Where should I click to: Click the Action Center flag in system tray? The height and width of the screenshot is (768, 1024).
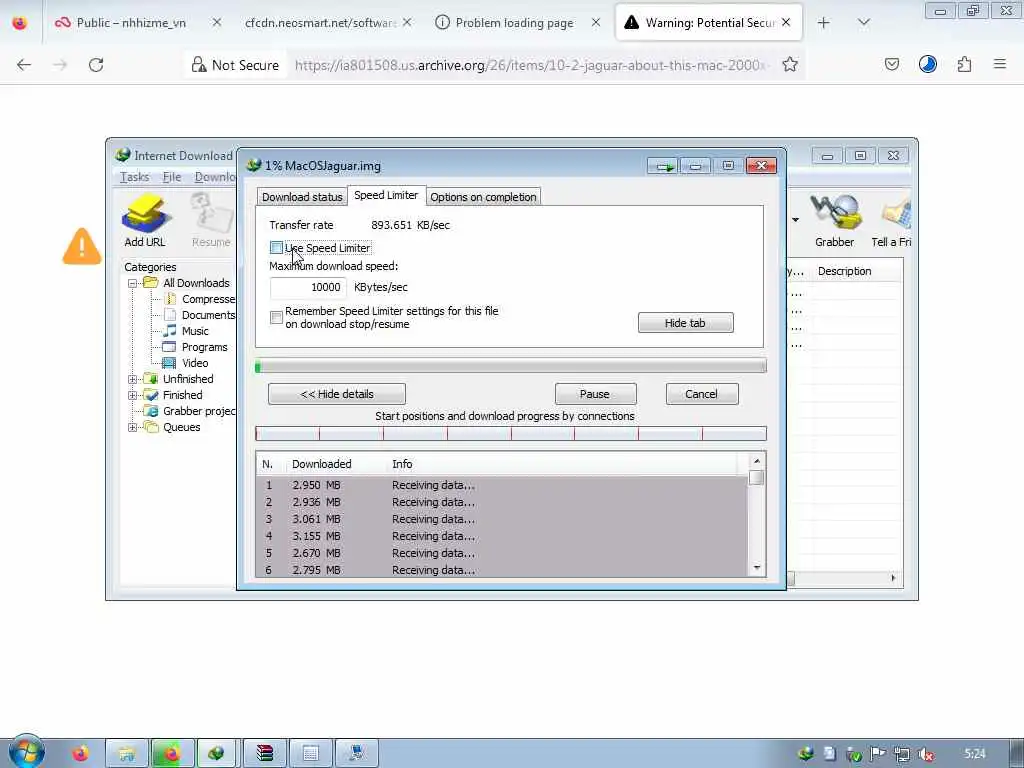click(x=878, y=754)
